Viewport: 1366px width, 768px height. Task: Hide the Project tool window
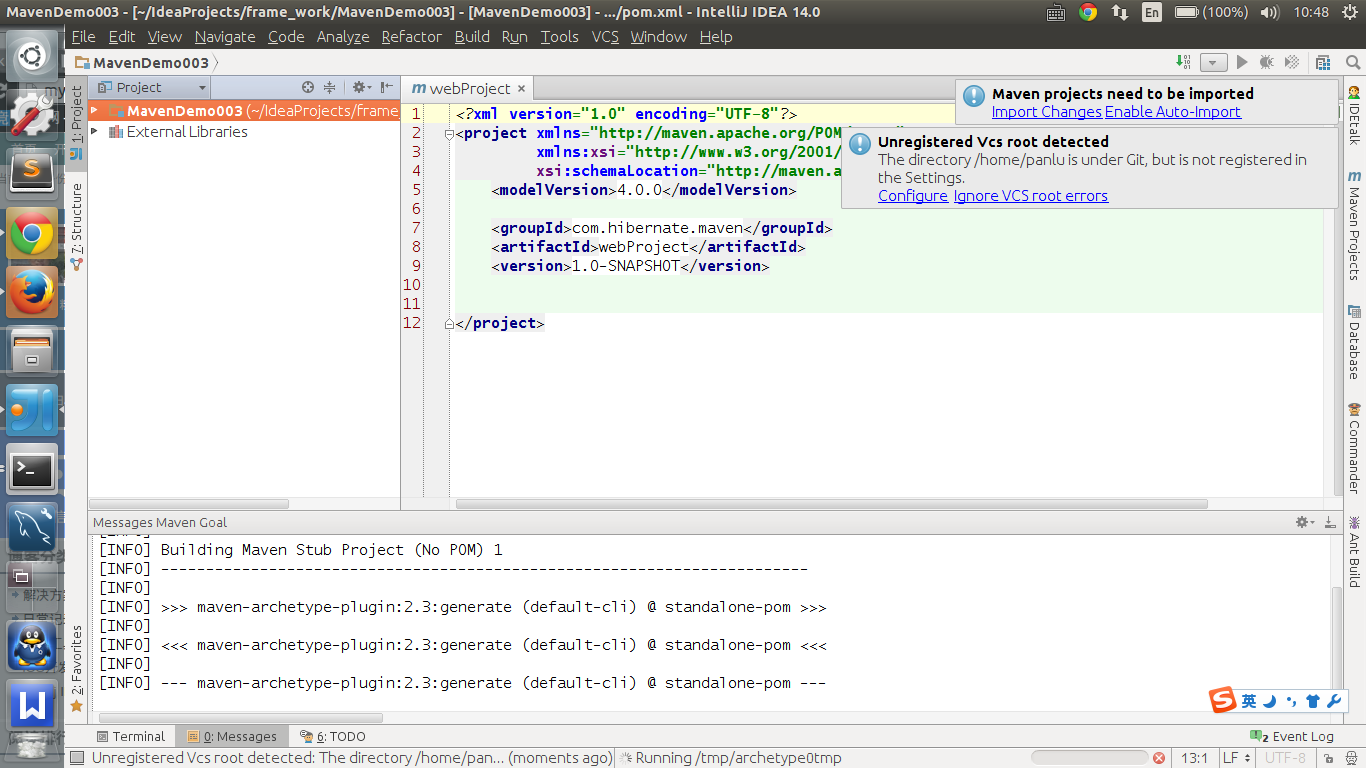tap(386, 88)
